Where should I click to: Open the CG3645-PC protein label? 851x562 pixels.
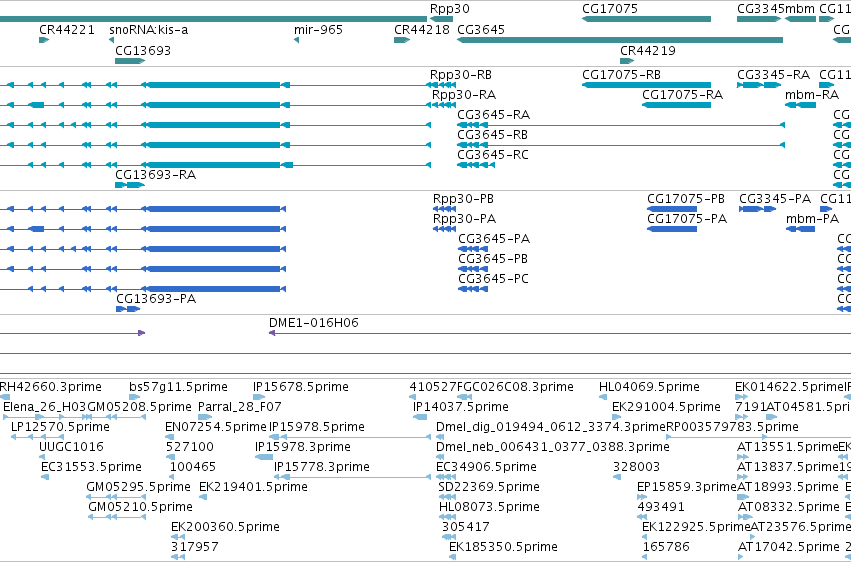coord(493,279)
